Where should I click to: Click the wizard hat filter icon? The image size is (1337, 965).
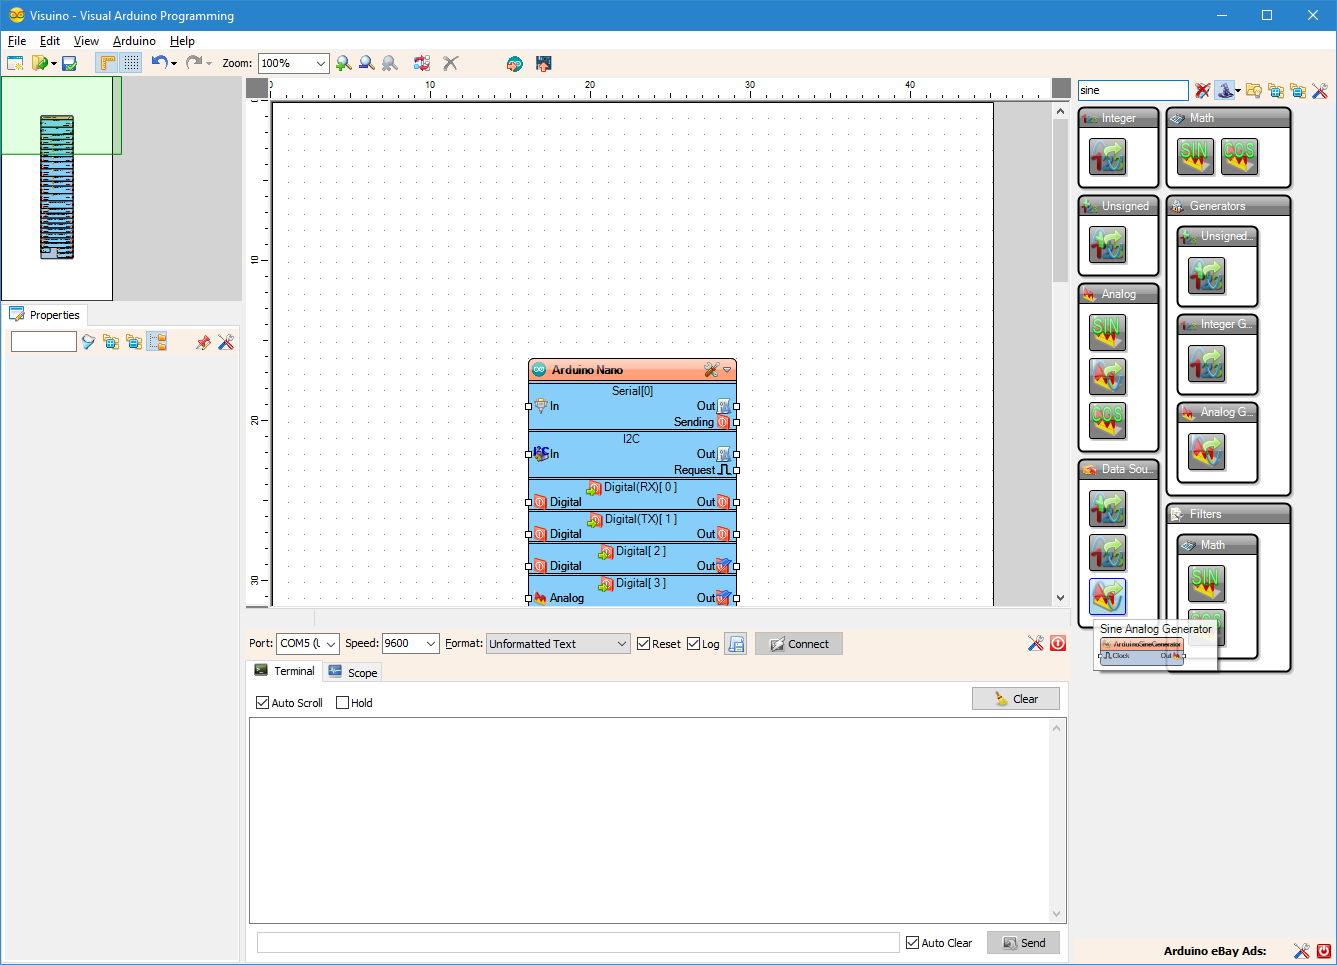1225,90
